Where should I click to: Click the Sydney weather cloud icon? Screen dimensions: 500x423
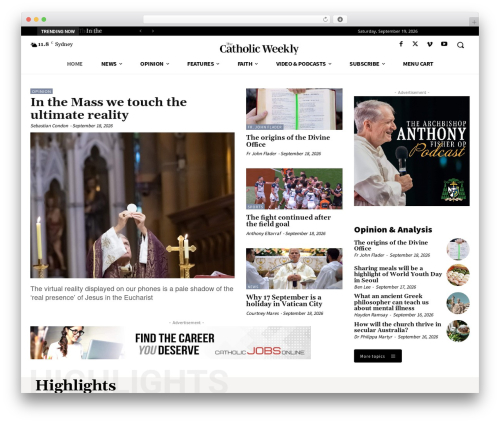point(34,44)
